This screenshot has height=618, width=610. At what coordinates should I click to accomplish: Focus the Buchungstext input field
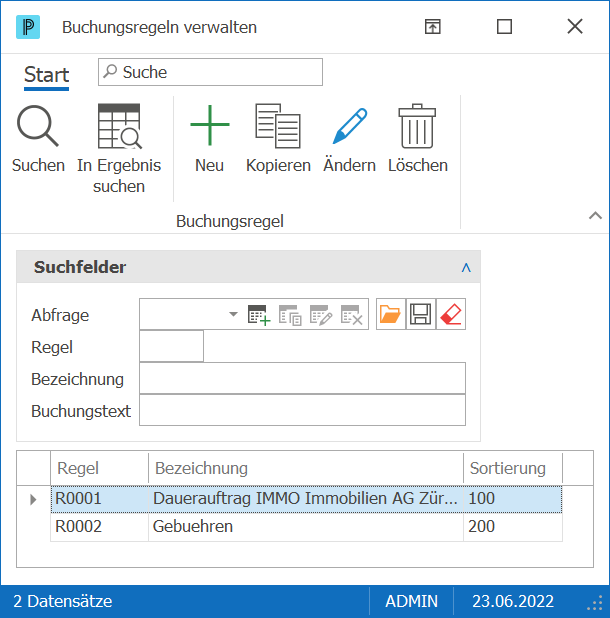(x=302, y=410)
